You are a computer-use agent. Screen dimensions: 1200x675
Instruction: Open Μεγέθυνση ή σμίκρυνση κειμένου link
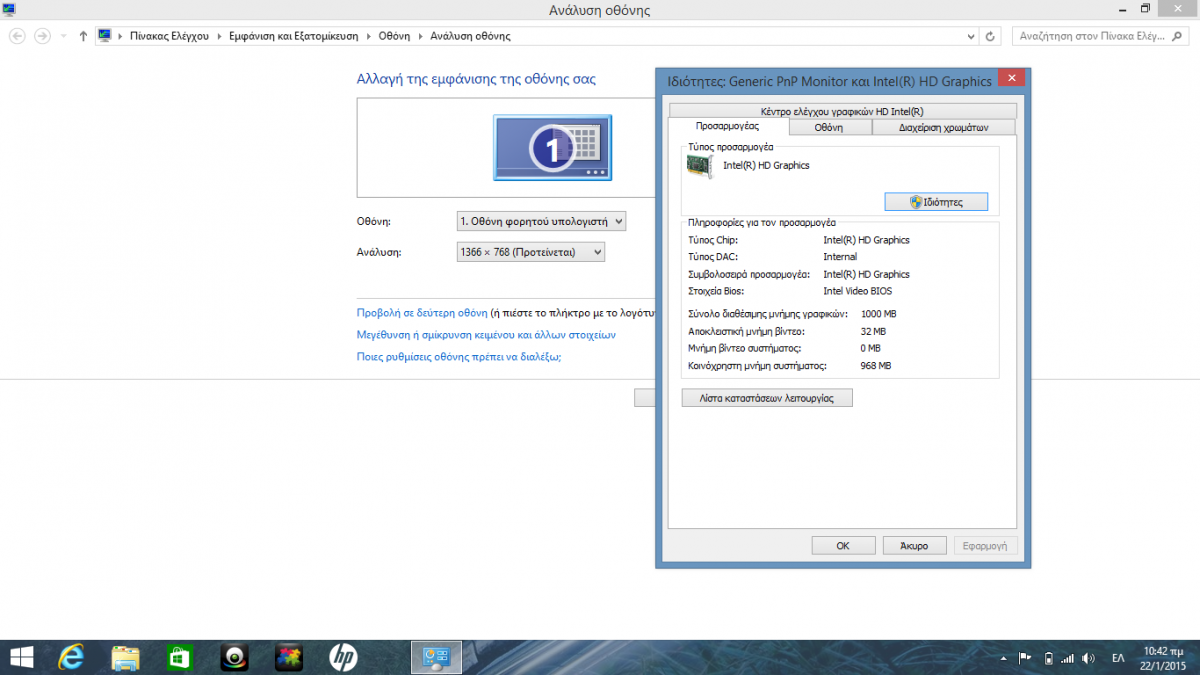[x=486, y=335]
